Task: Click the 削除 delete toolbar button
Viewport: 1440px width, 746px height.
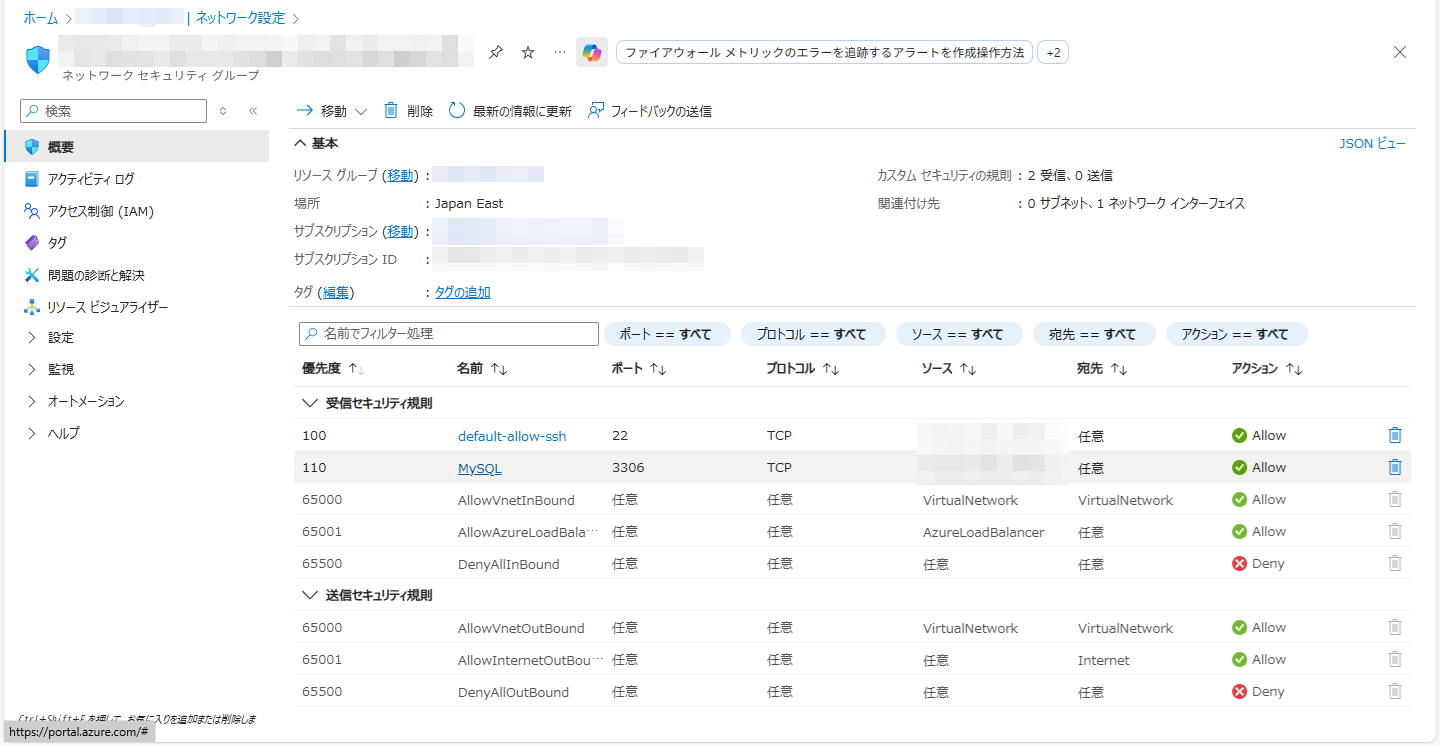Action: pyautogui.click(x=408, y=111)
